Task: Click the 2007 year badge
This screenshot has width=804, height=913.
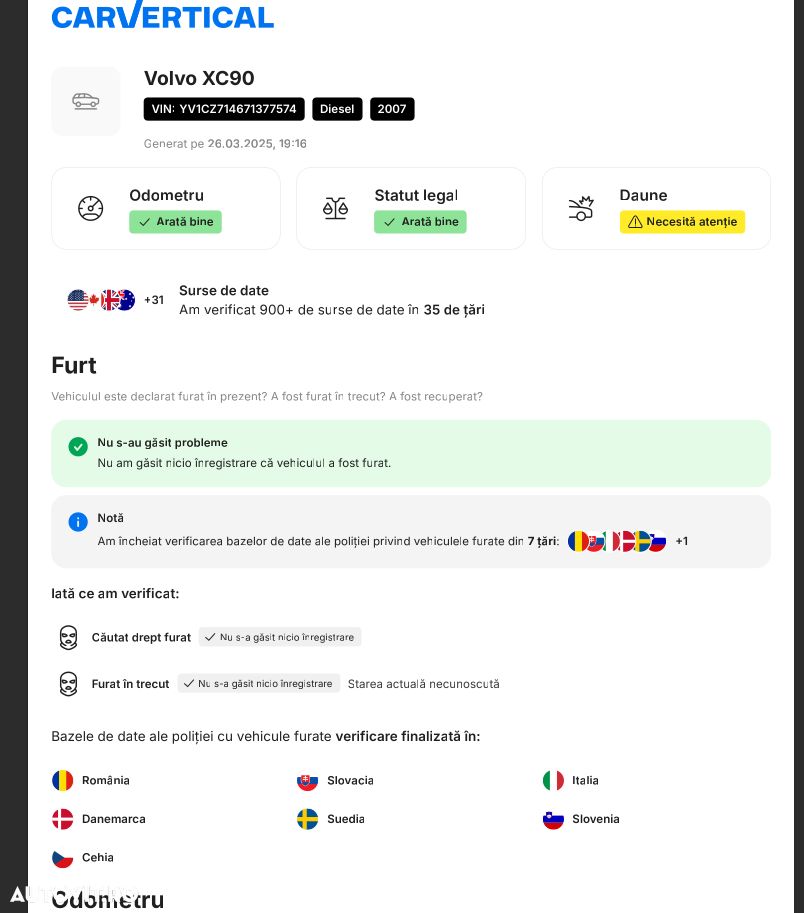Action: pos(392,109)
